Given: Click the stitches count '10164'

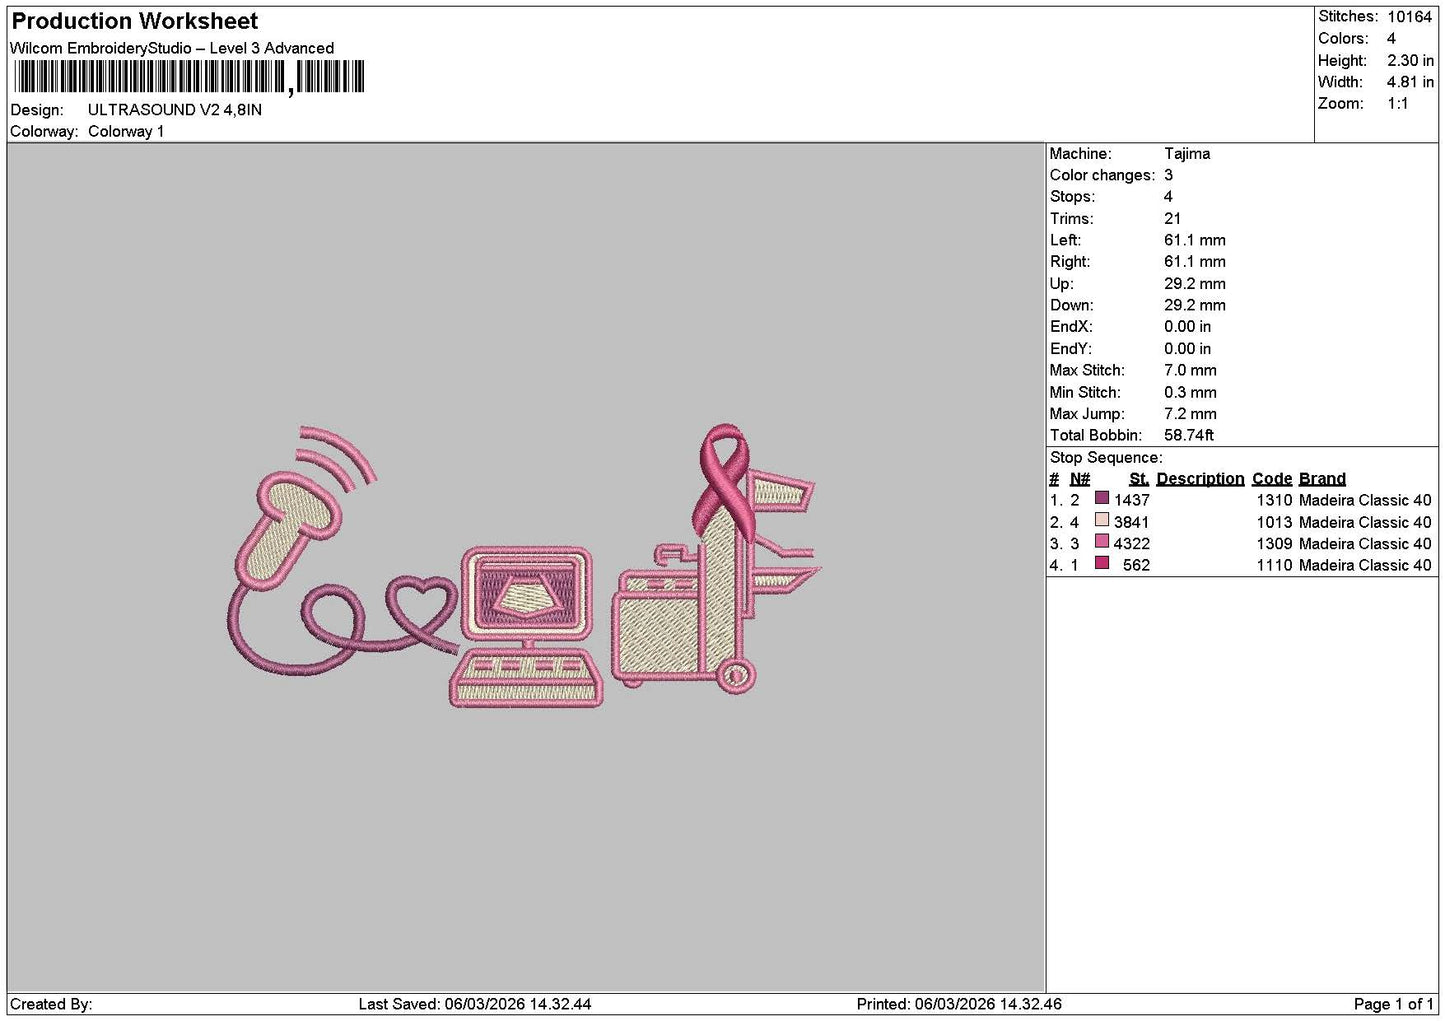Looking at the screenshot, I should coord(1409,17).
